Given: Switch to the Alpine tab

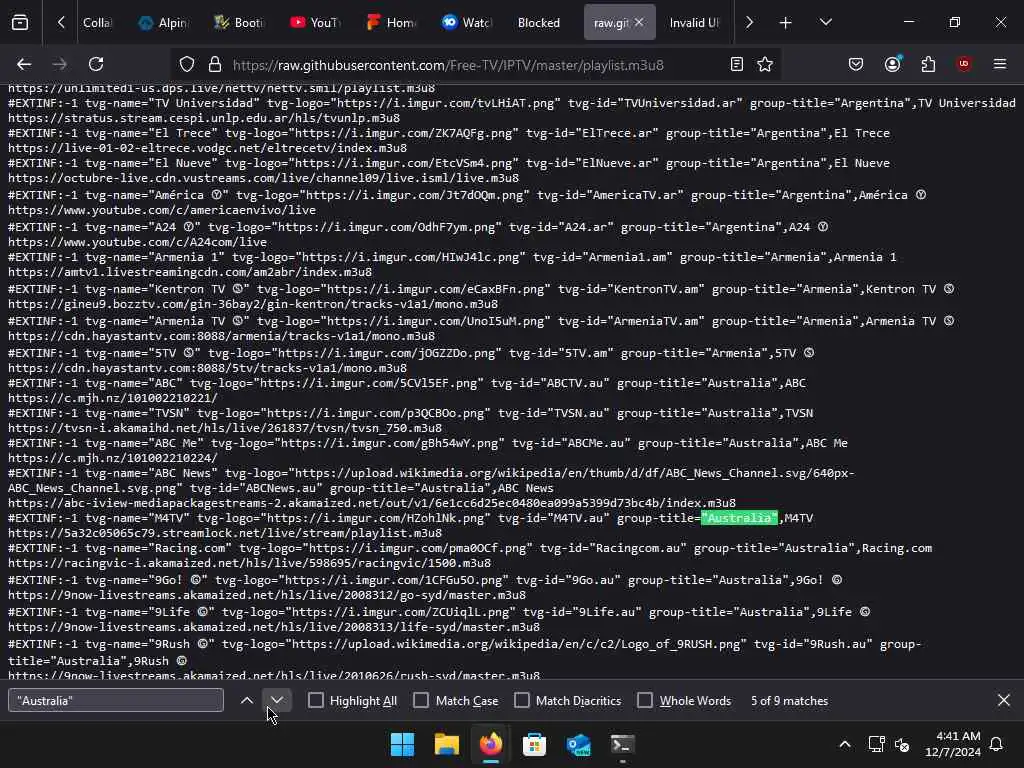Looking at the screenshot, I should 163,22.
